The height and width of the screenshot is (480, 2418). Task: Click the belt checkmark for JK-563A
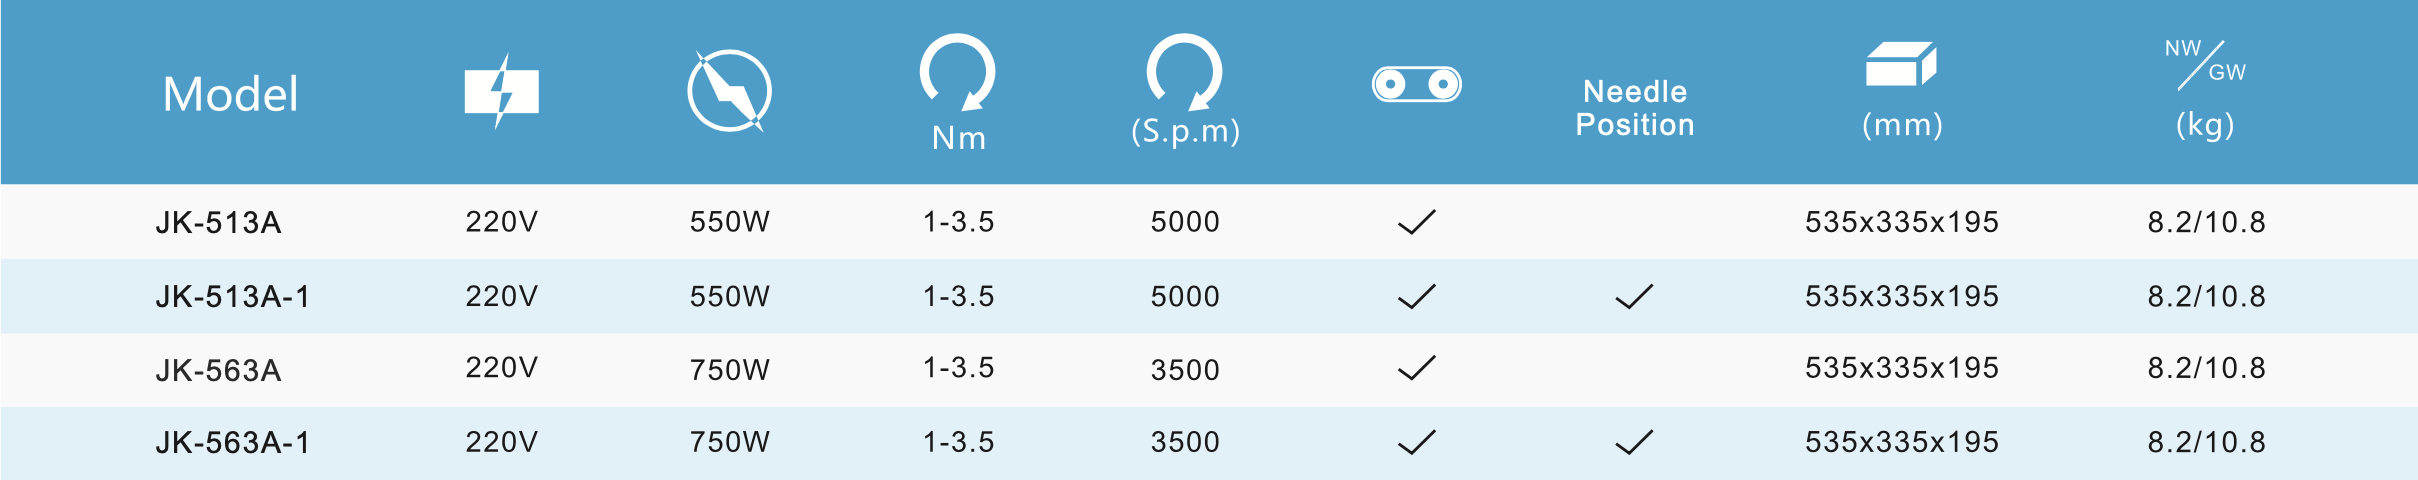click(1417, 368)
